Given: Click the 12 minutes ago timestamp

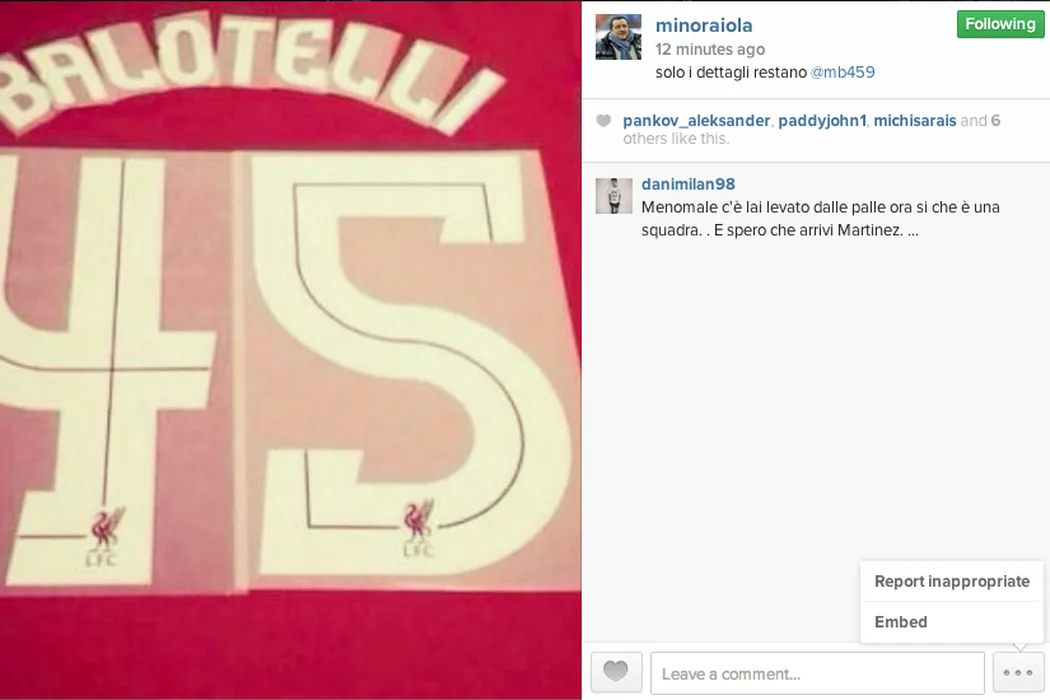Looking at the screenshot, I should coord(710,50).
